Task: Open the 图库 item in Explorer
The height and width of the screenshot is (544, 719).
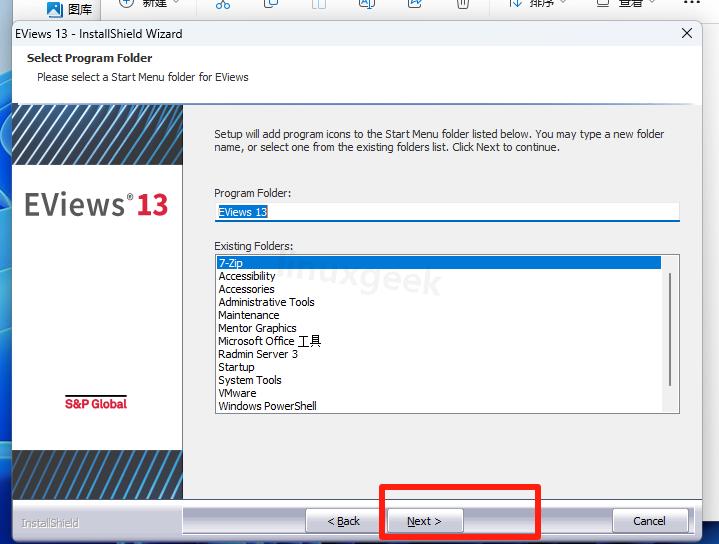Action: click(x=70, y=6)
